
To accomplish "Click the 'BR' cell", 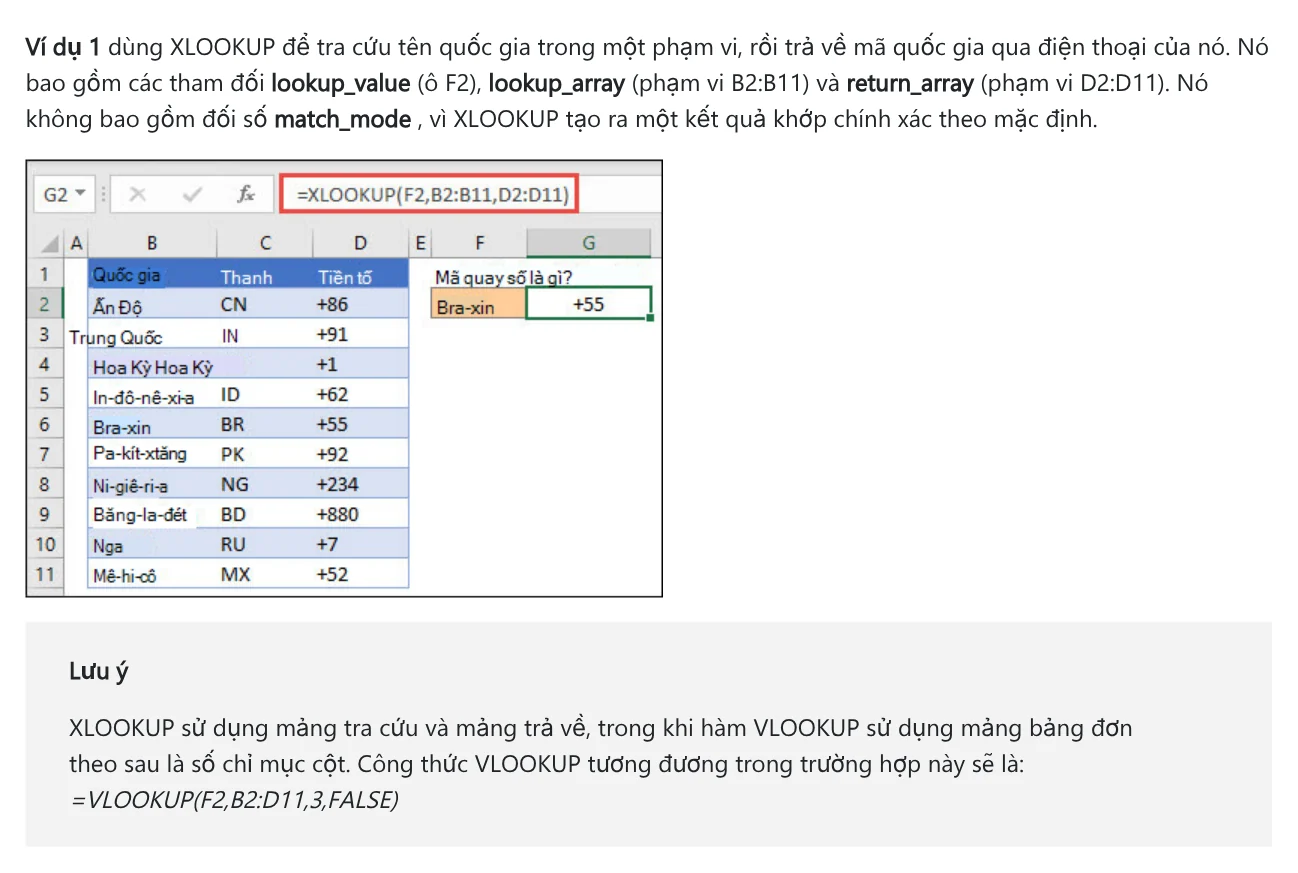I will [x=264, y=424].
